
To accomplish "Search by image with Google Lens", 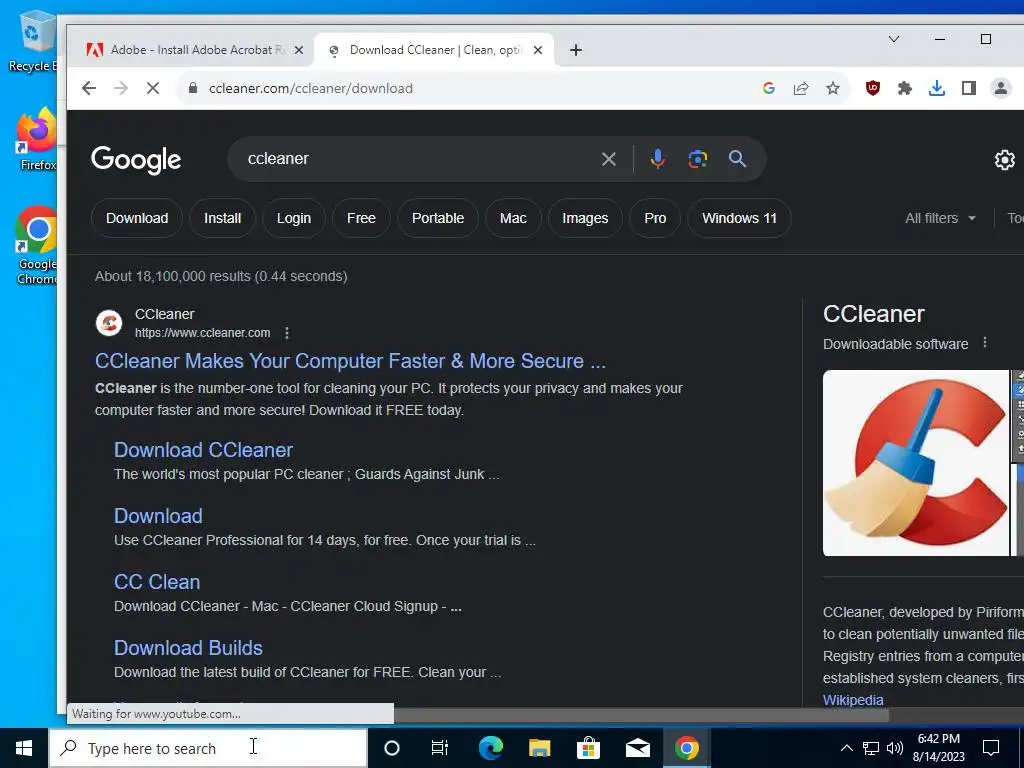I will [697, 159].
